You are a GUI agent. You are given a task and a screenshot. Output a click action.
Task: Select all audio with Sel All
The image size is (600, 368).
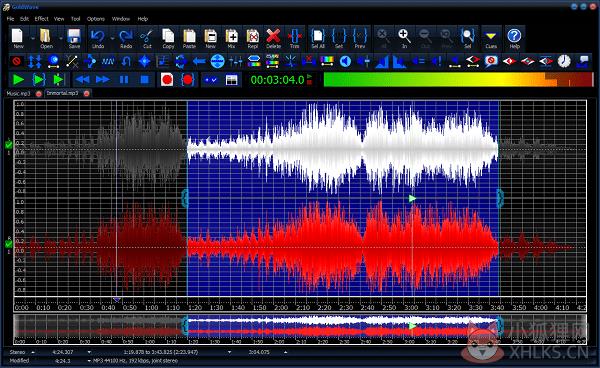coord(318,38)
